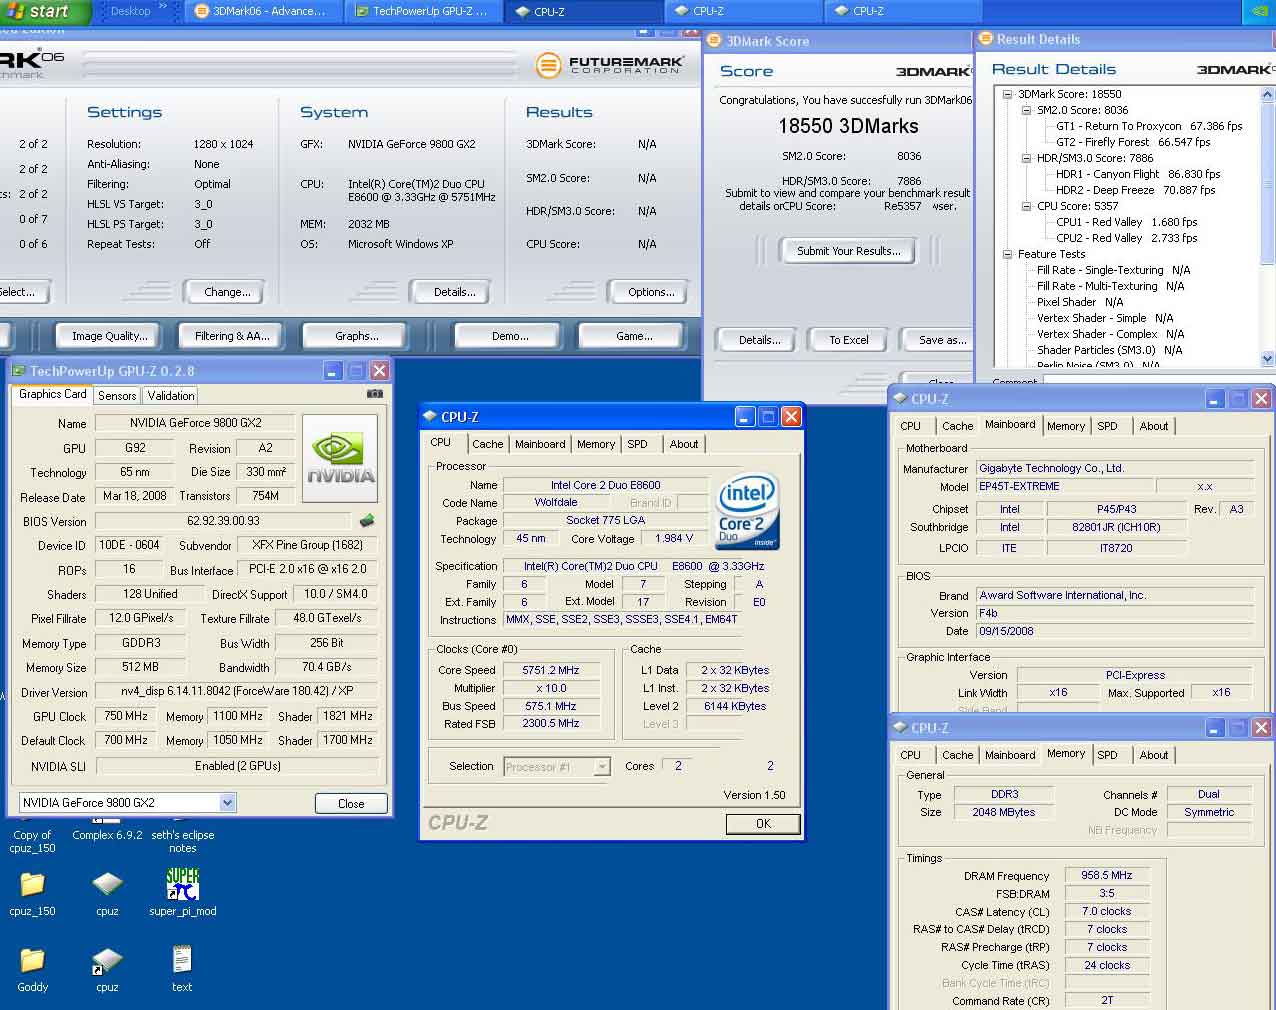Viewport: 1276px width, 1010px height.
Task: Click the Graphs... button in 3DMark06
Action: point(356,336)
